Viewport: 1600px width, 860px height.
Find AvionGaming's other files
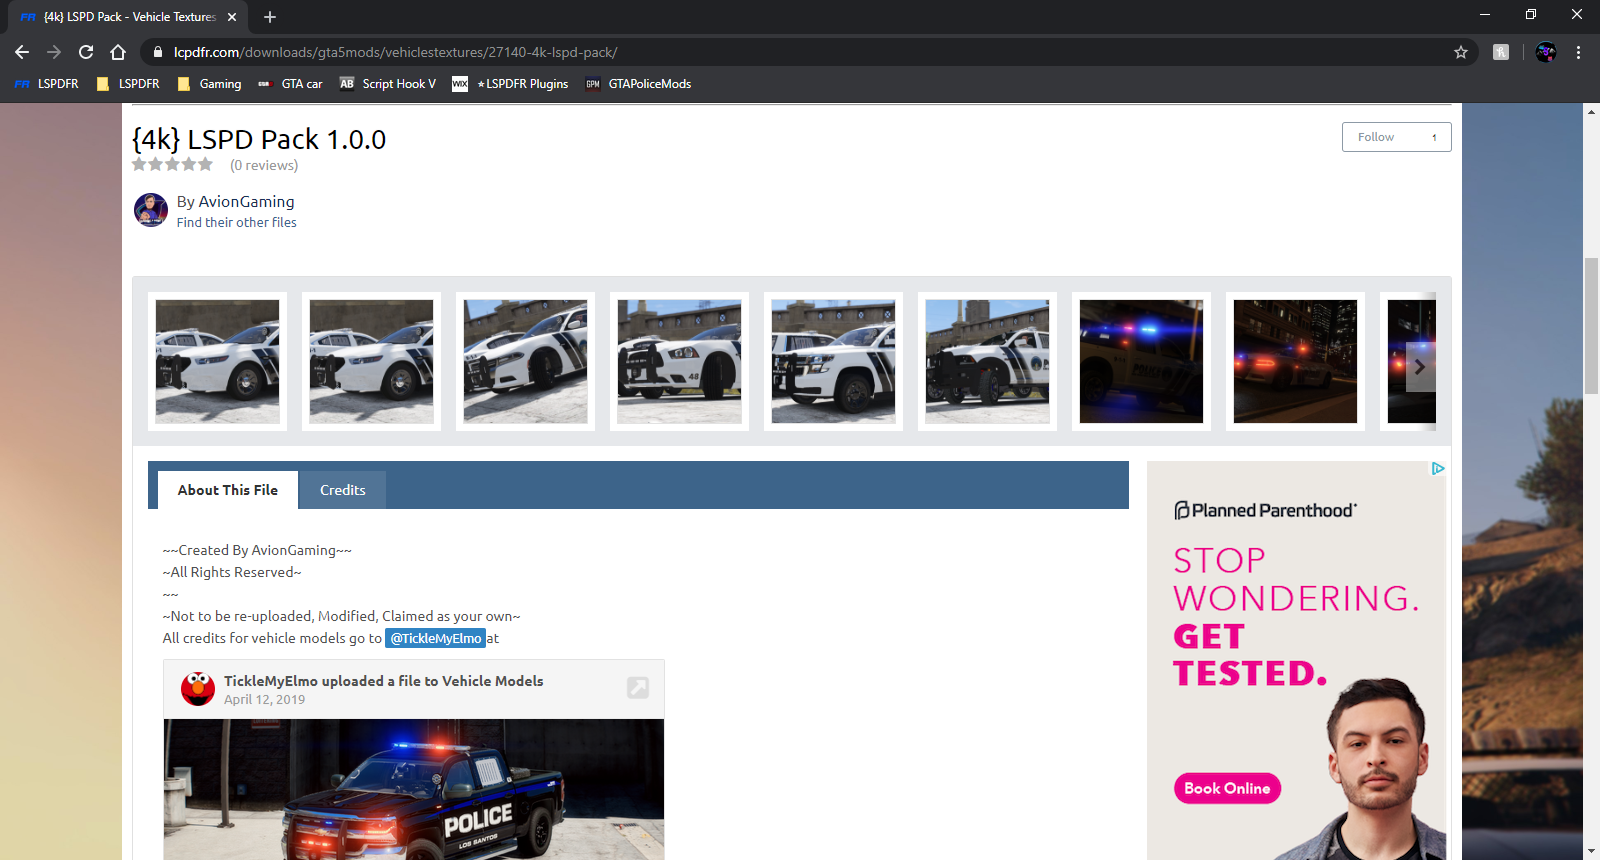pyautogui.click(x=237, y=222)
